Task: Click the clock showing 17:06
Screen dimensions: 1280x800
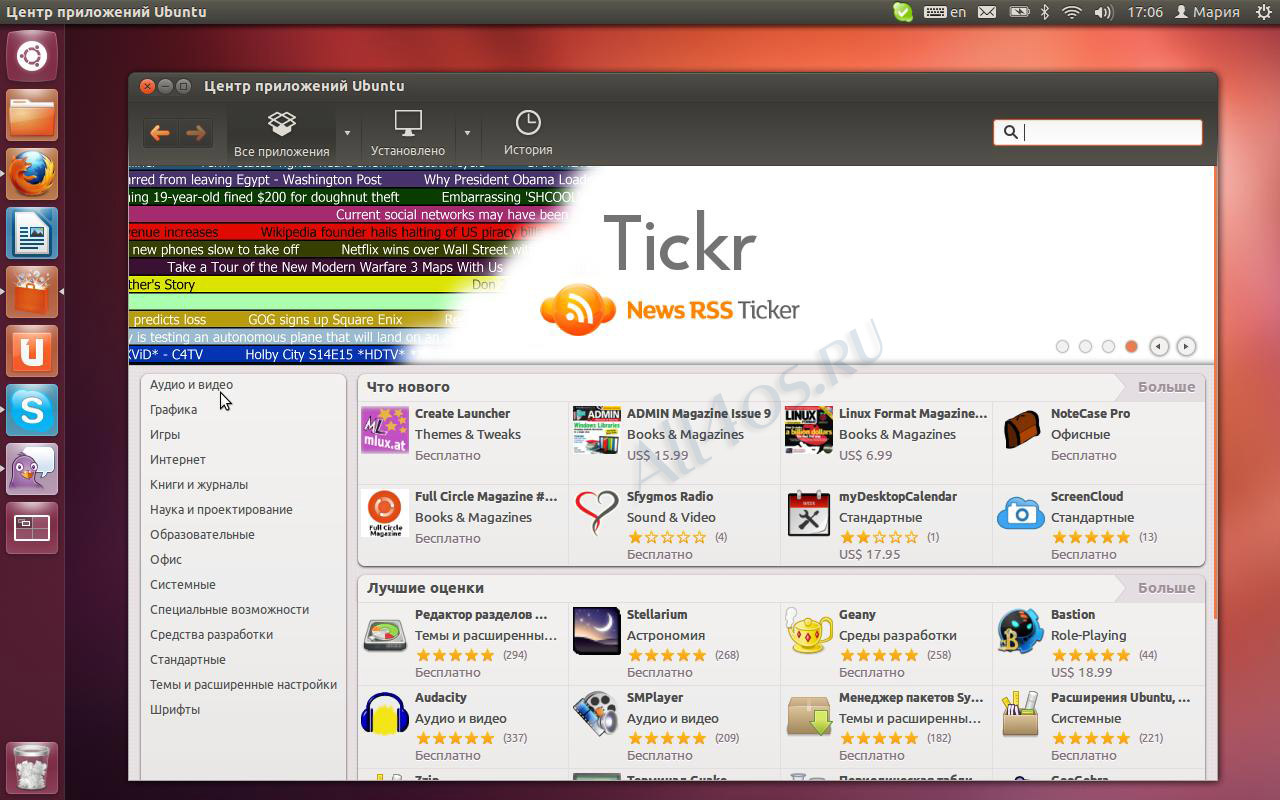Action: point(1144,12)
